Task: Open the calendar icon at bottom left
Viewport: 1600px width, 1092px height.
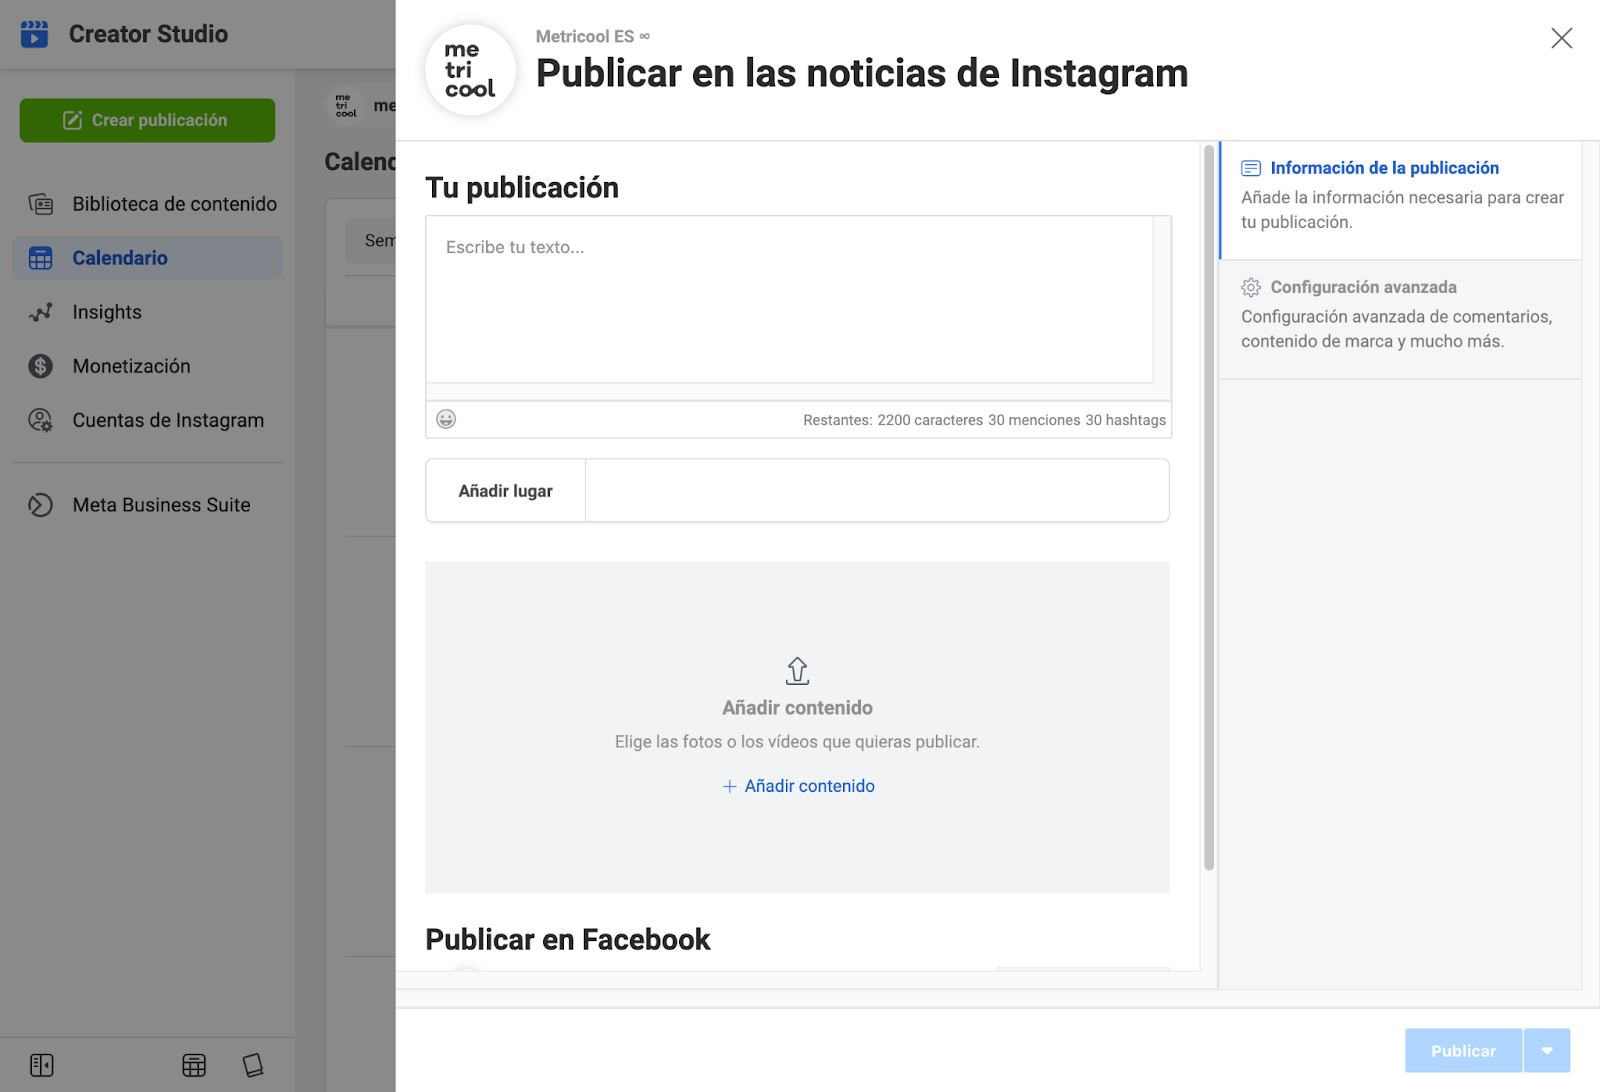Action: [194, 1065]
